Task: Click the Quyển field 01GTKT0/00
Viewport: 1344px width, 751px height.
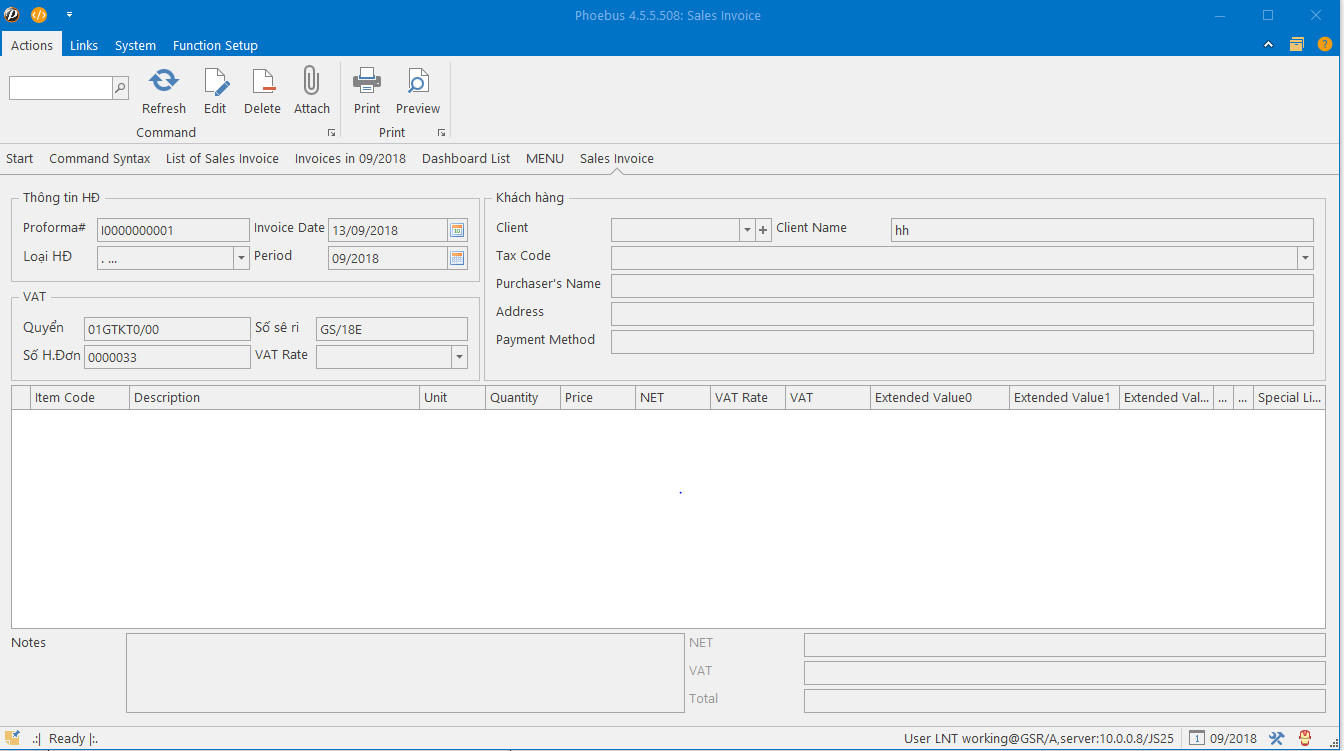Action: (167, 329)
